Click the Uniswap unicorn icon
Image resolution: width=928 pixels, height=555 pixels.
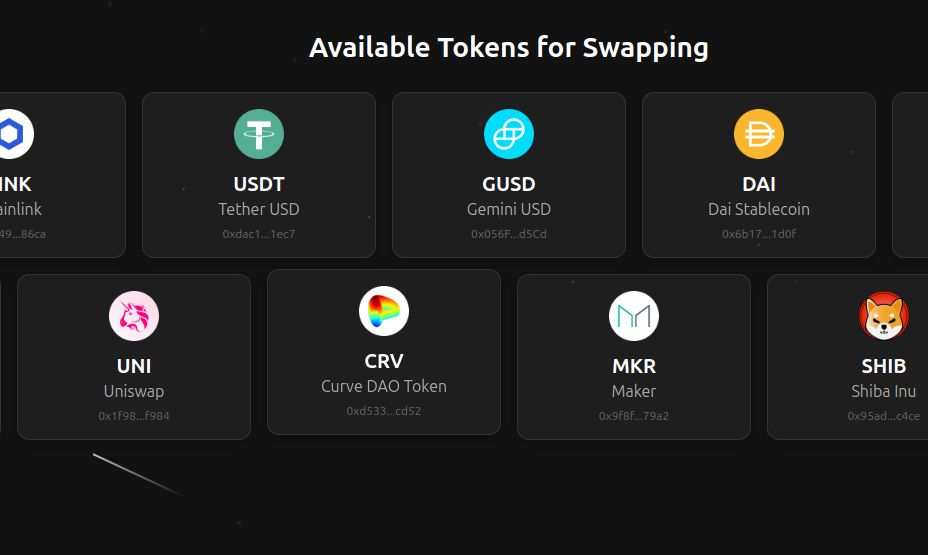[134, 316]
